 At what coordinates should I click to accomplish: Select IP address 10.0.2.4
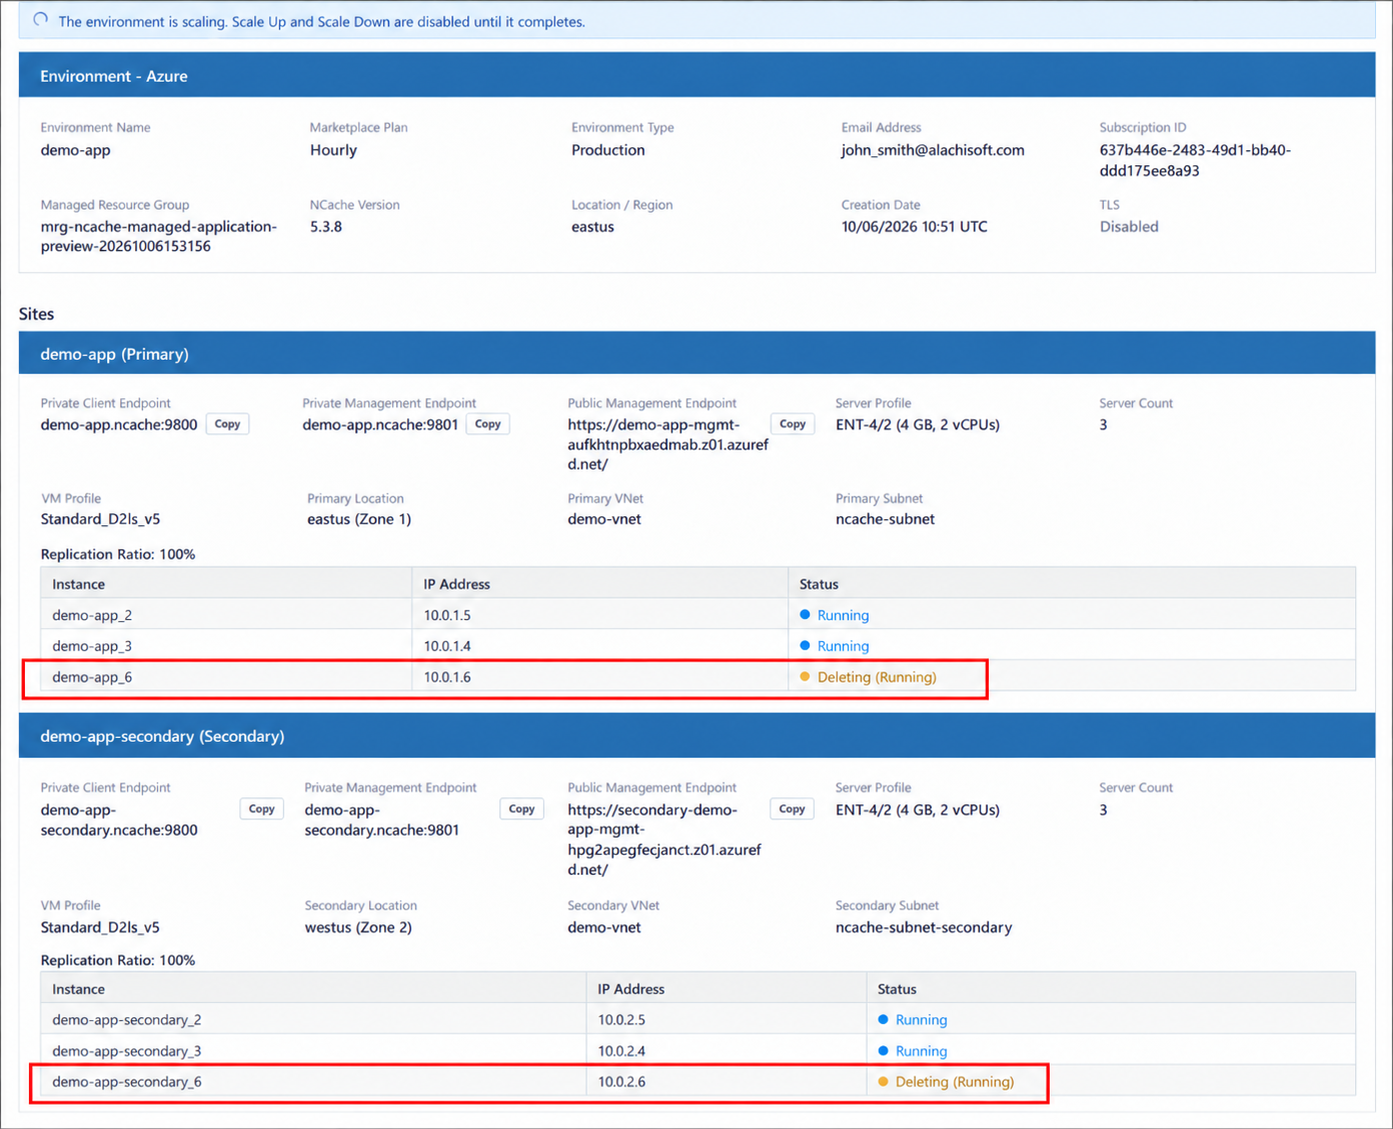tap(621, 1051)
